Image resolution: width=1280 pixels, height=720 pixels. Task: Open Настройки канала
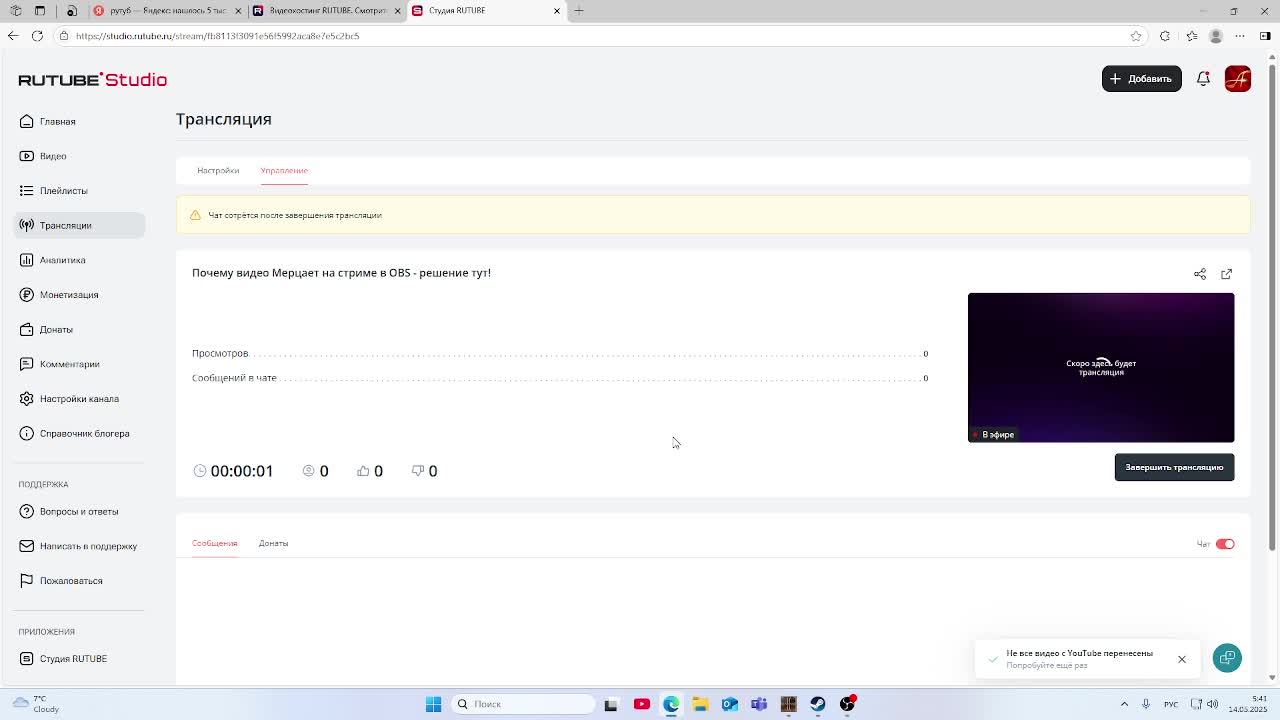(x=79, y=399)
